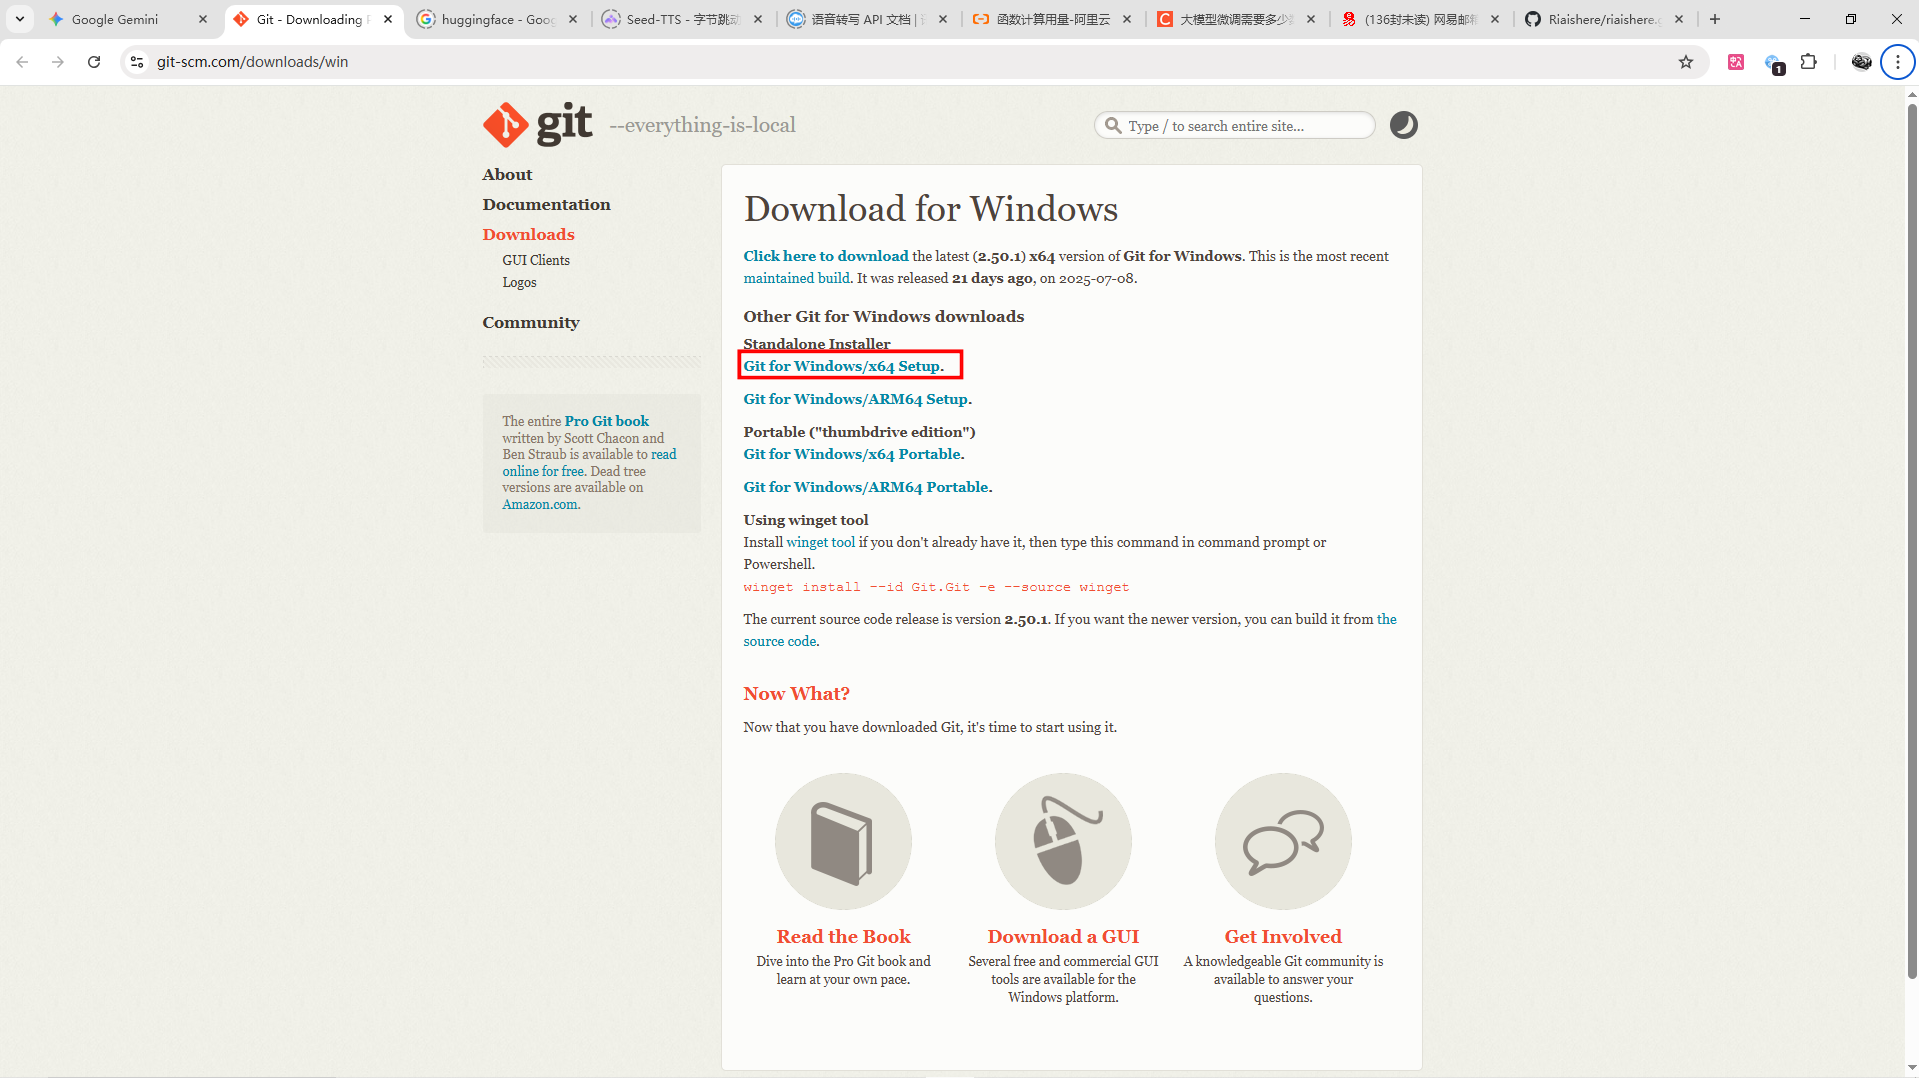Click the vertical page scrollbar
Viewport: 1919px width, 1078px height.
coord(1912,540)
